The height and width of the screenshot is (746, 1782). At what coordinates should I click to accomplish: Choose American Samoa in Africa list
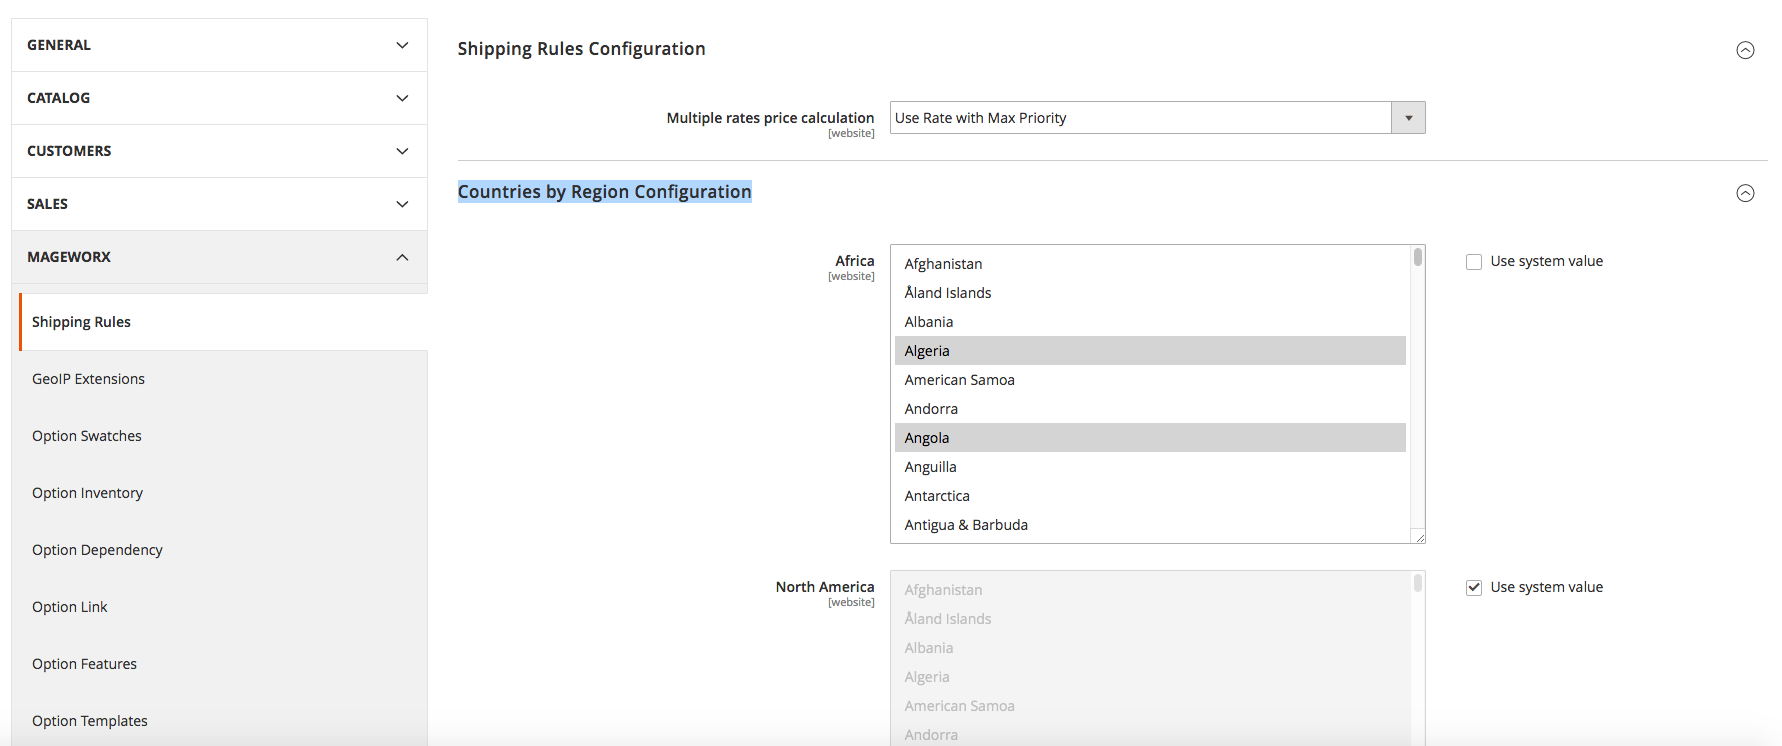(x=959, y=380)
